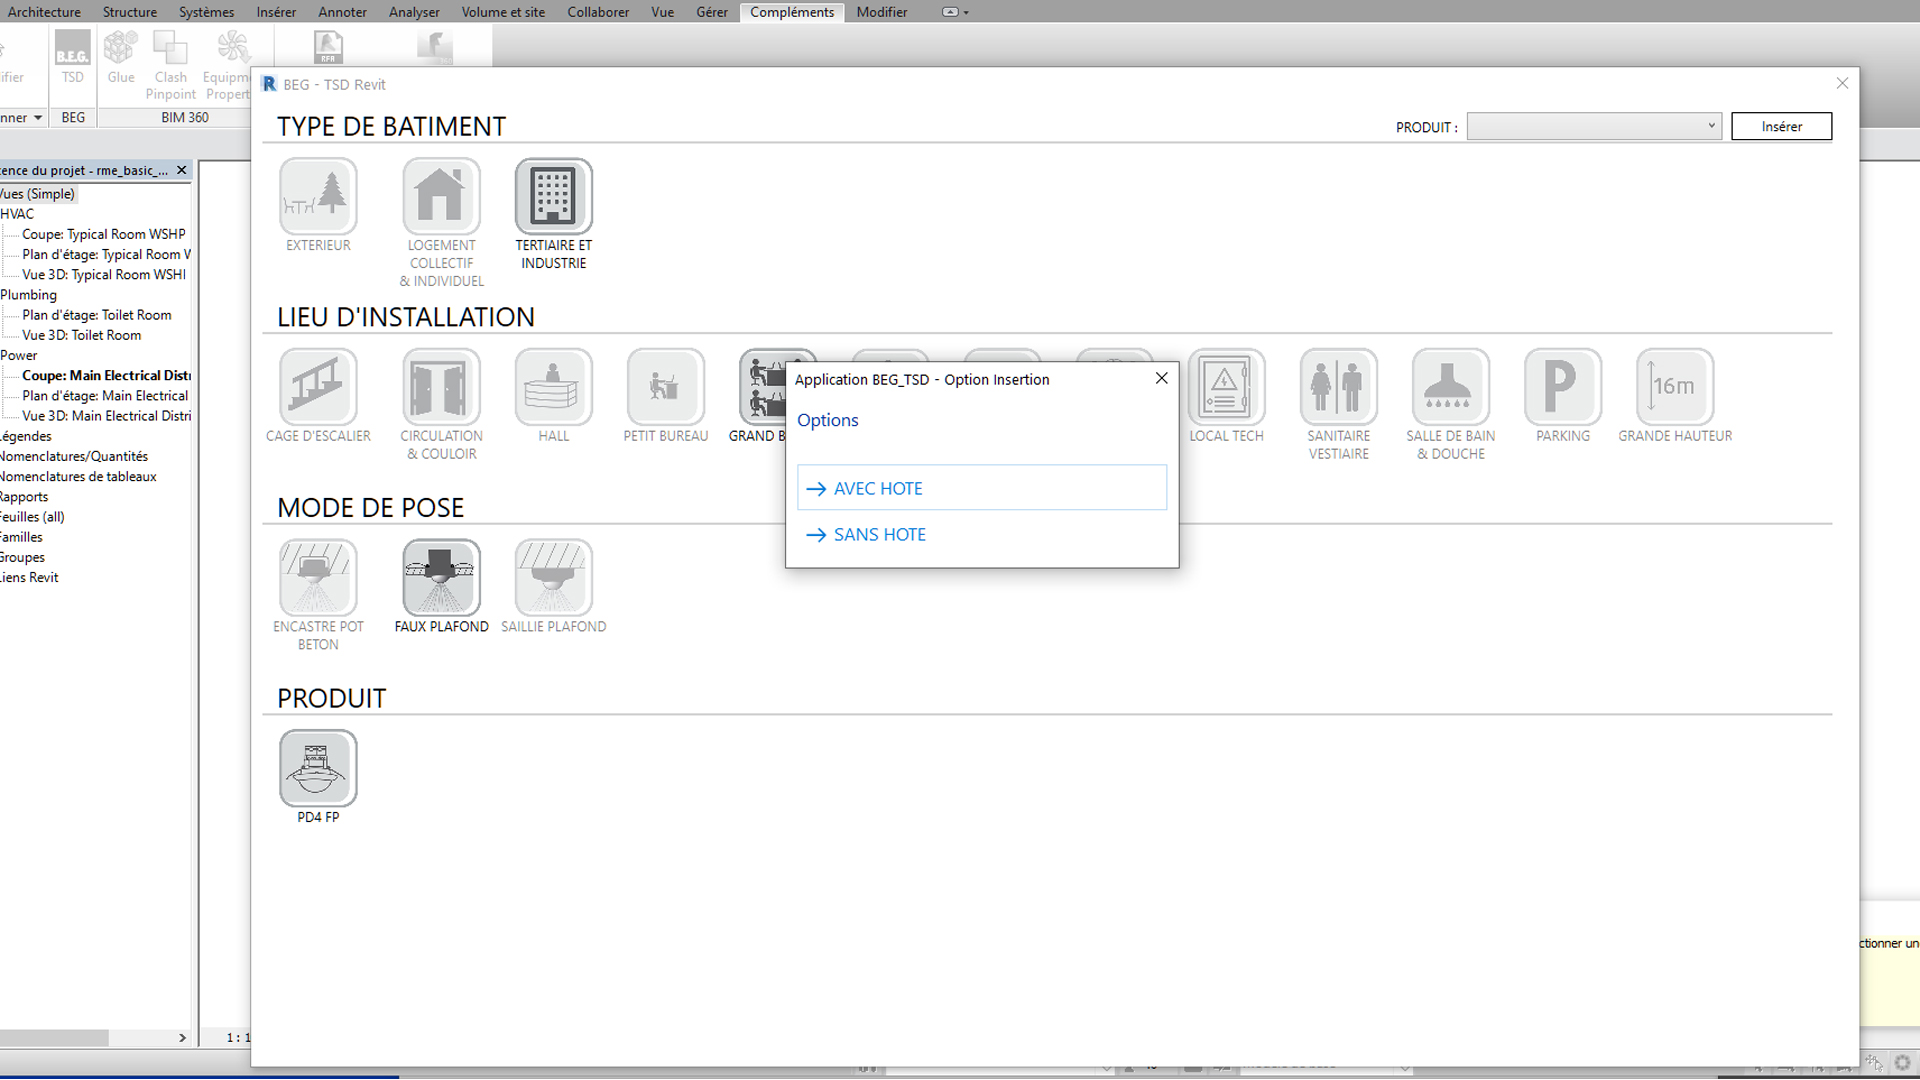
Task: Select SANITAIRE VESTIAIRE location icon
Action: tap(1338, 387)
